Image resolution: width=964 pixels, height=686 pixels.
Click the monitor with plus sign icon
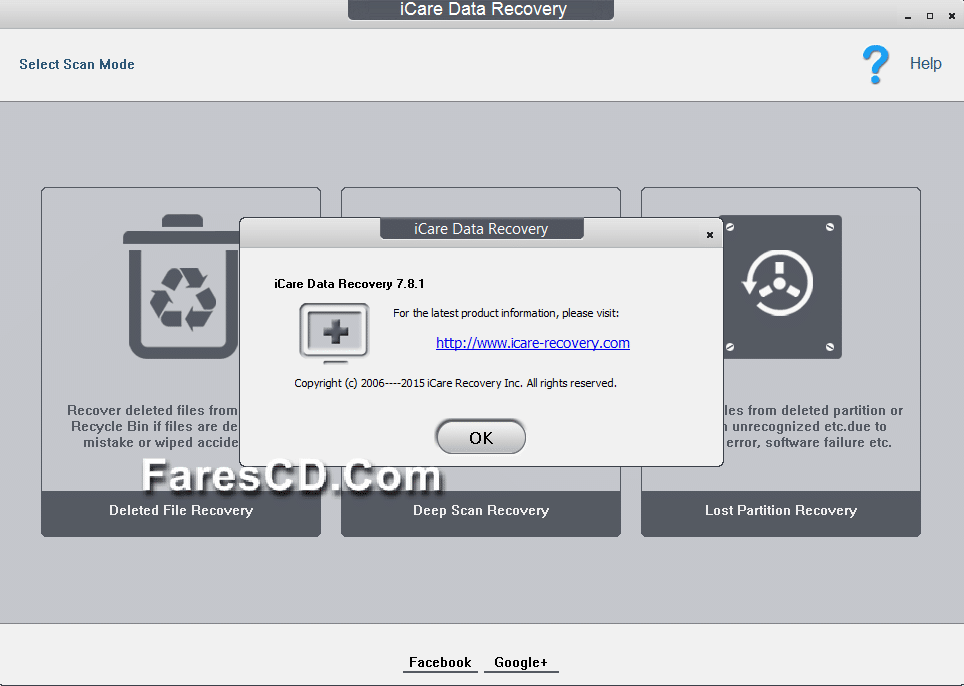334,333
